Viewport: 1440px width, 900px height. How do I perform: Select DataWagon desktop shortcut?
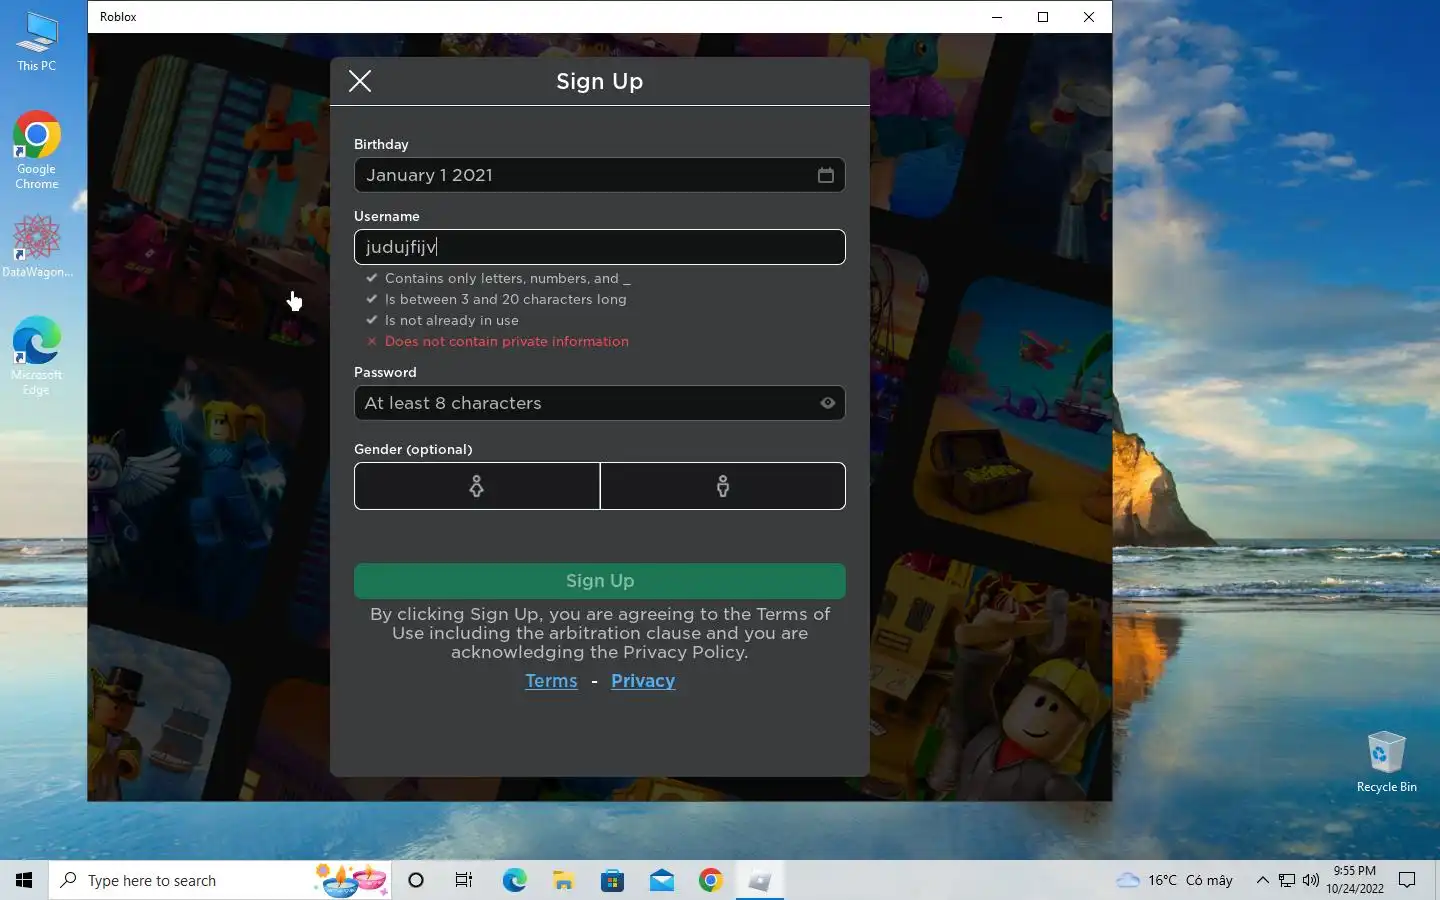point(37,247)
